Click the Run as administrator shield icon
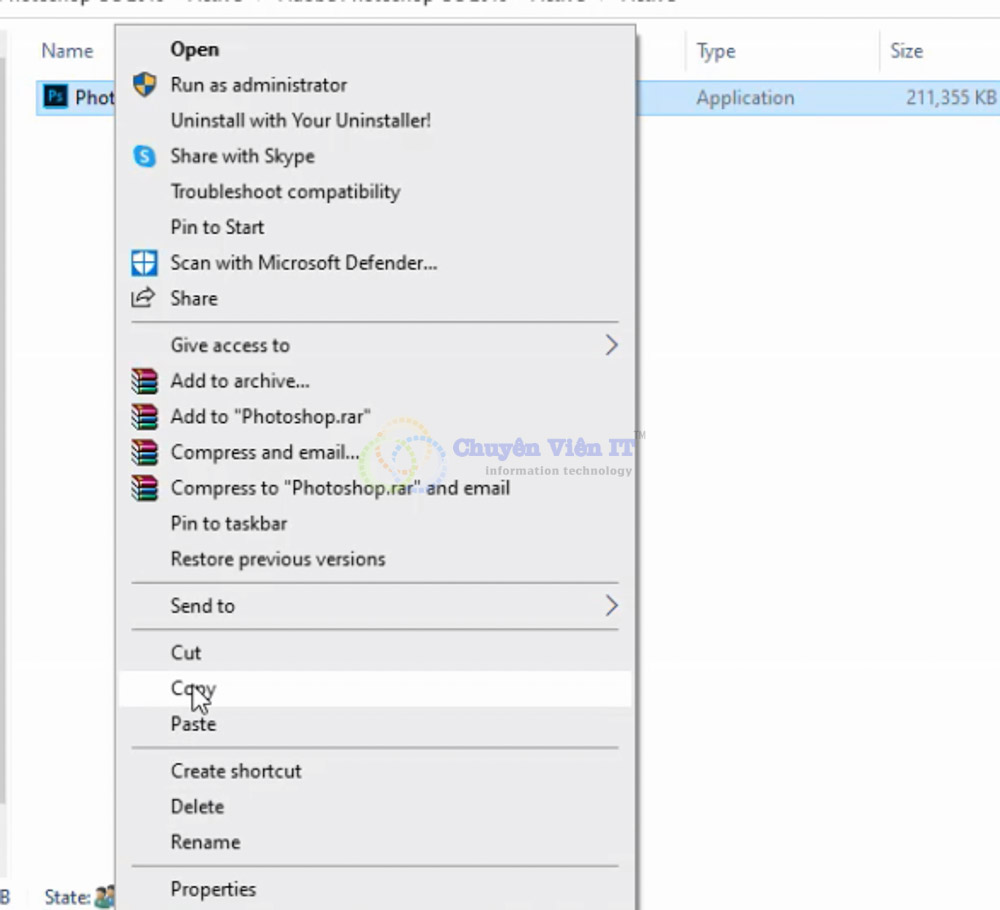The width and height of the screenshot is (1000, 910). click(x=145, y=85)
